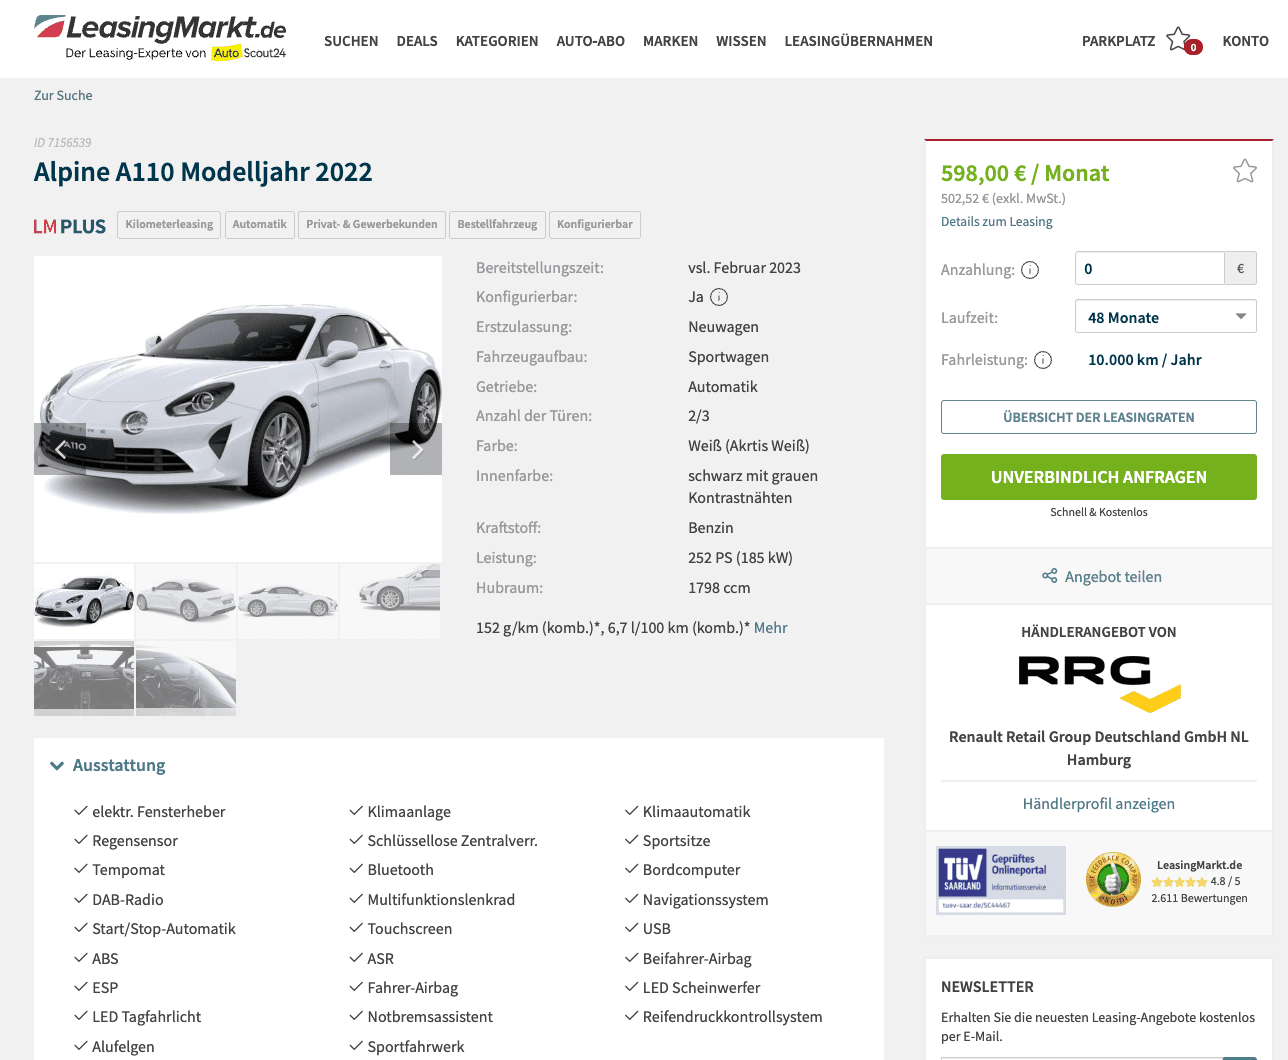Viewport: 1288px width, 1060px height.
Task: Click the RRG dealer logo
Action: click(x=1099, y=684)
